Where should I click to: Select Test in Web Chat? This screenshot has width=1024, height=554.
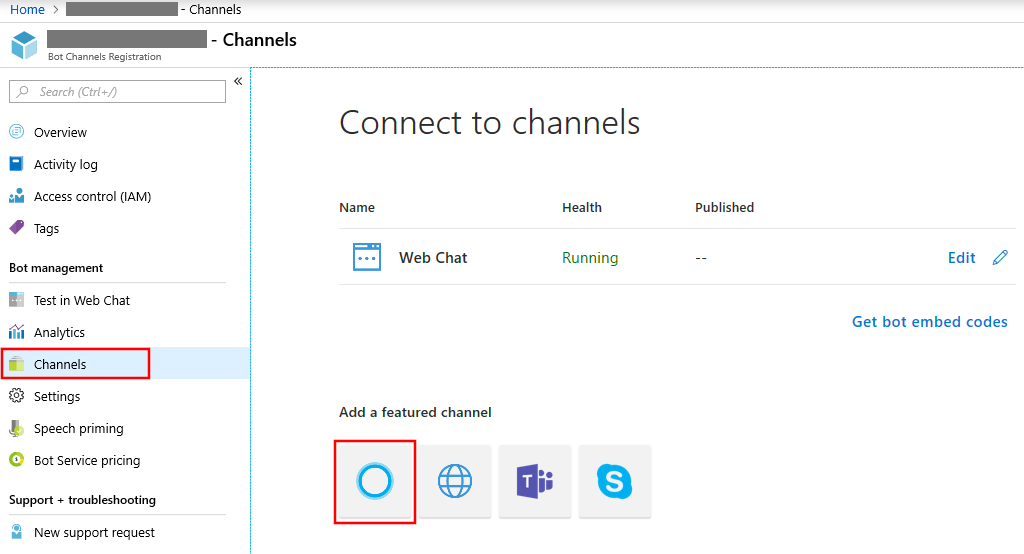click(x=82, y=301)
